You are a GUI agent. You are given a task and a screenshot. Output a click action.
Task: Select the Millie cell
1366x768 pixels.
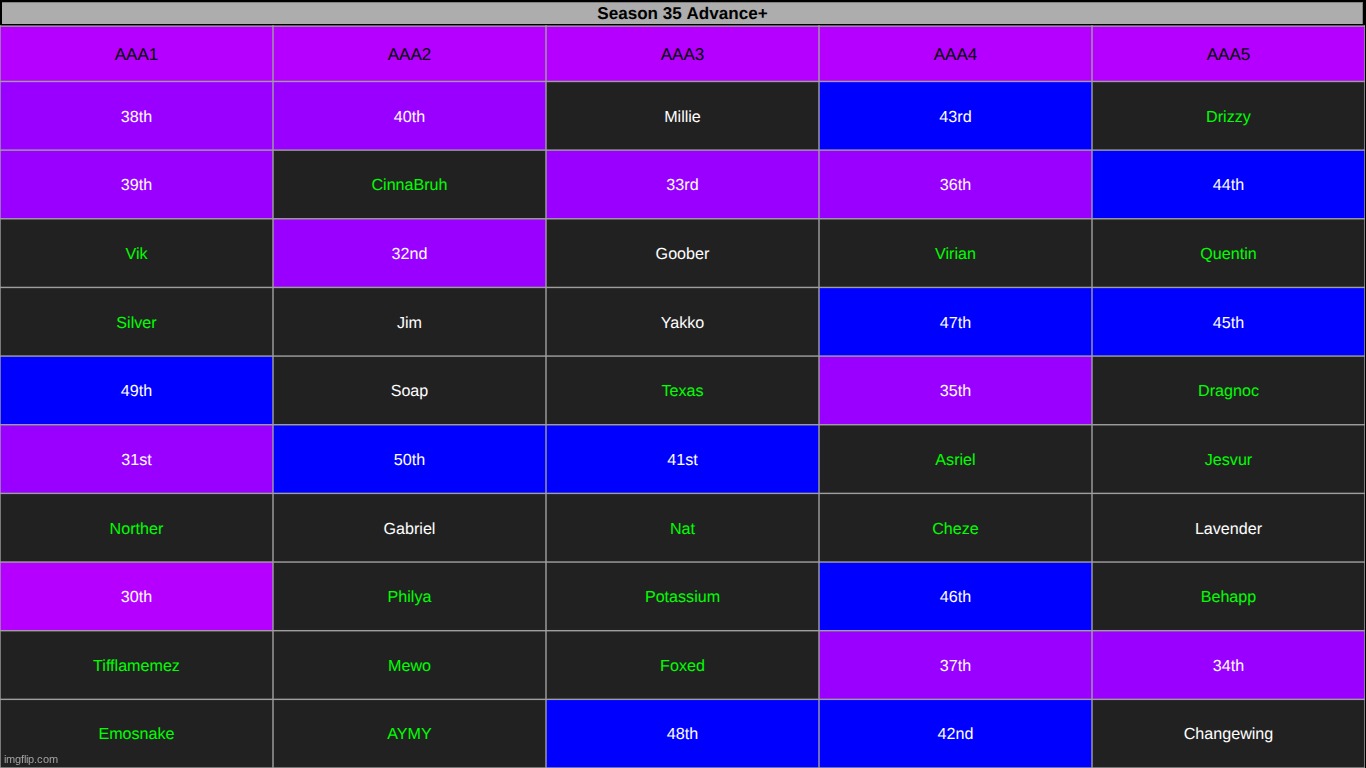[682, 116]
